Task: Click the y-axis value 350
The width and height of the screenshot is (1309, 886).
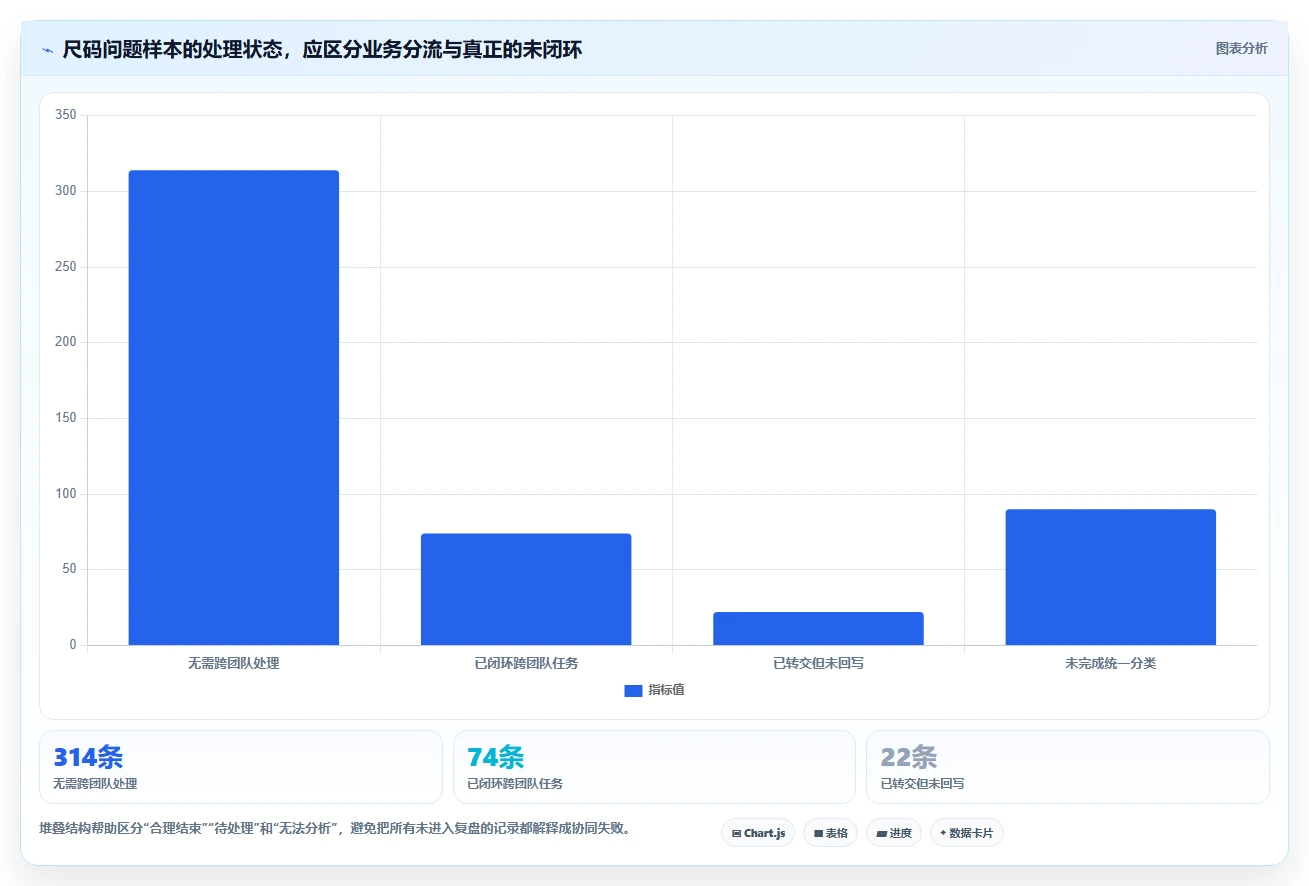Action: tap(66, 115)
